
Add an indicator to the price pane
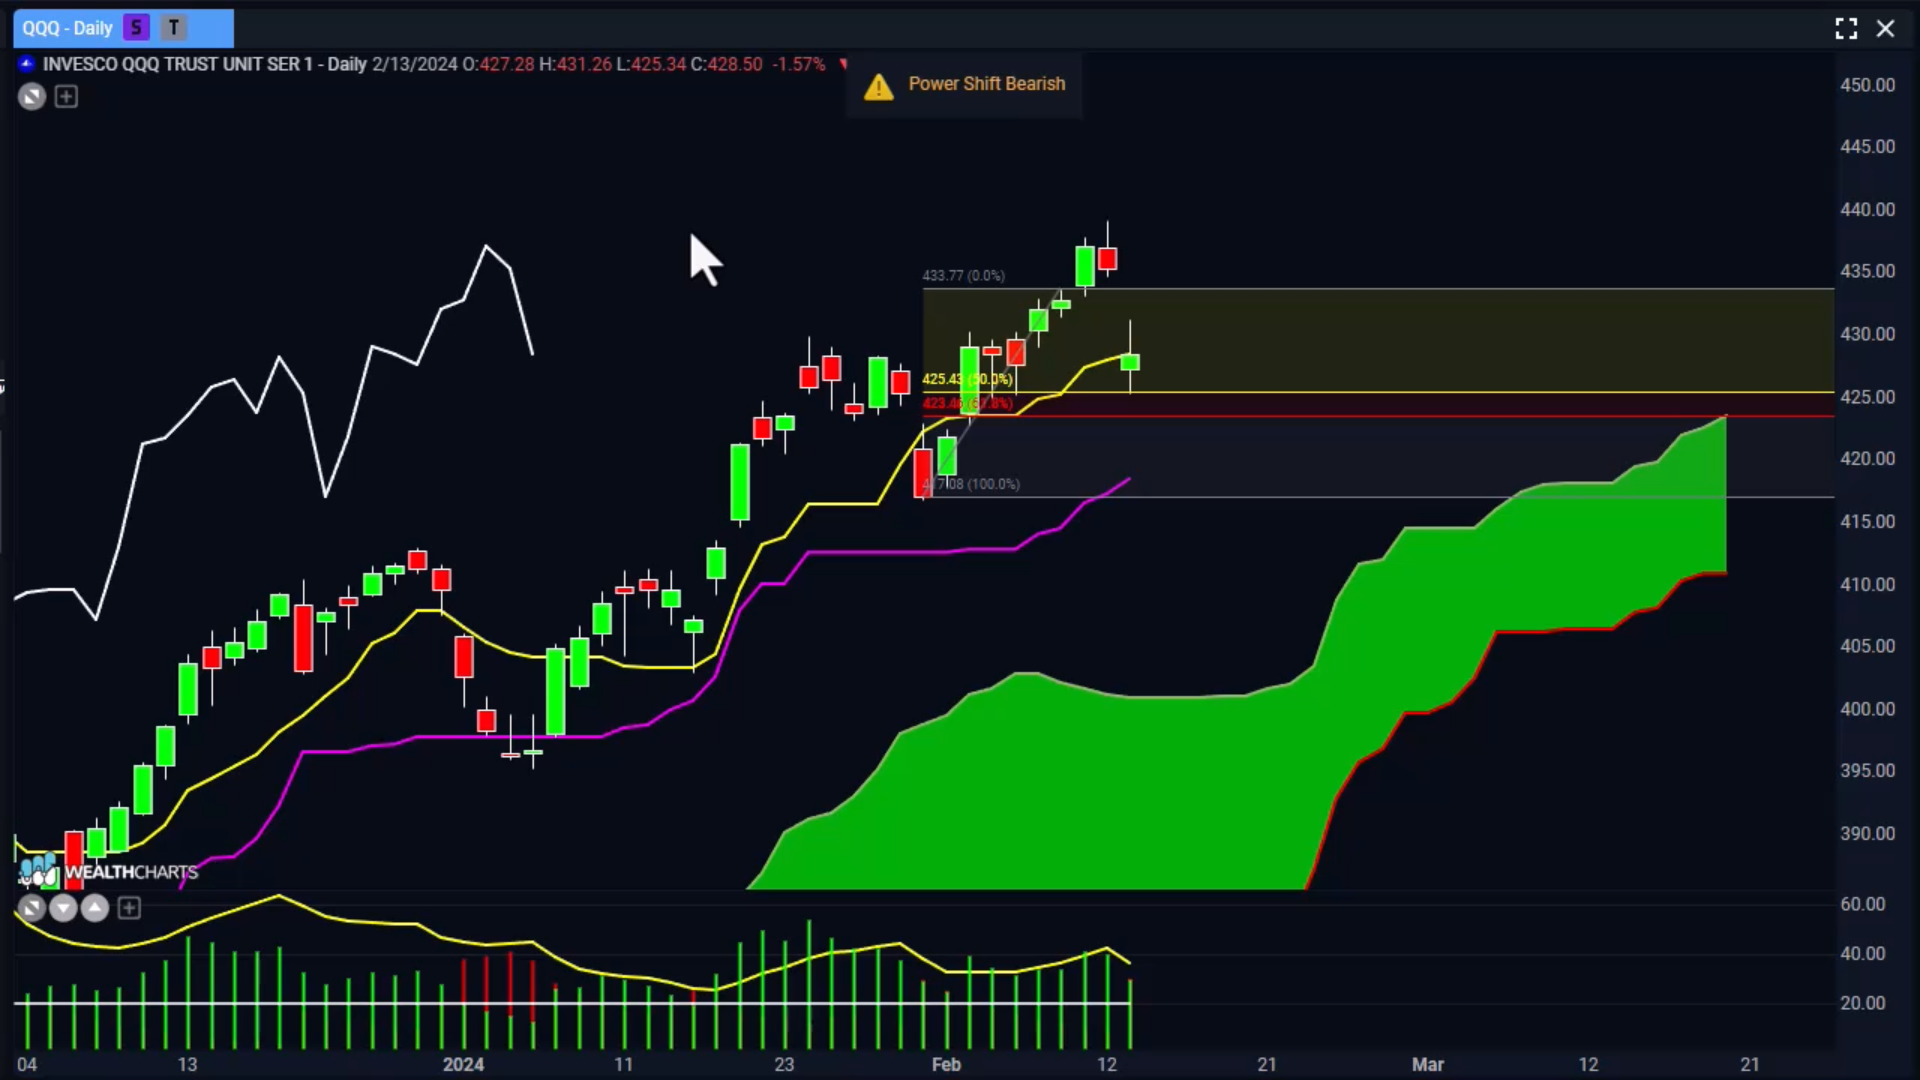(x=66, y=97)
